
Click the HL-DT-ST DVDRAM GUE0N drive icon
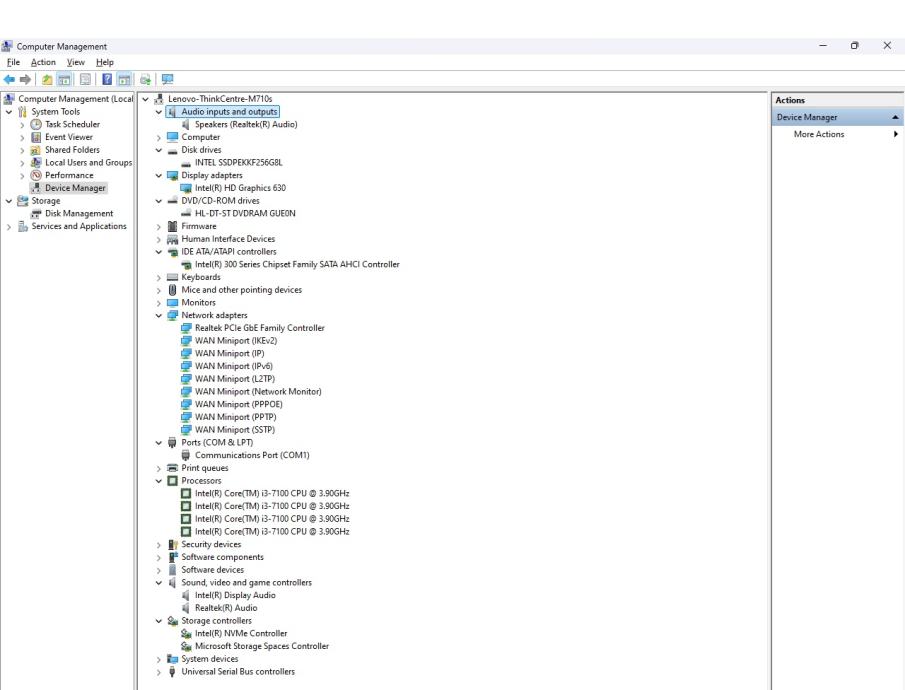pyautogui.click(x=186, y=214)
